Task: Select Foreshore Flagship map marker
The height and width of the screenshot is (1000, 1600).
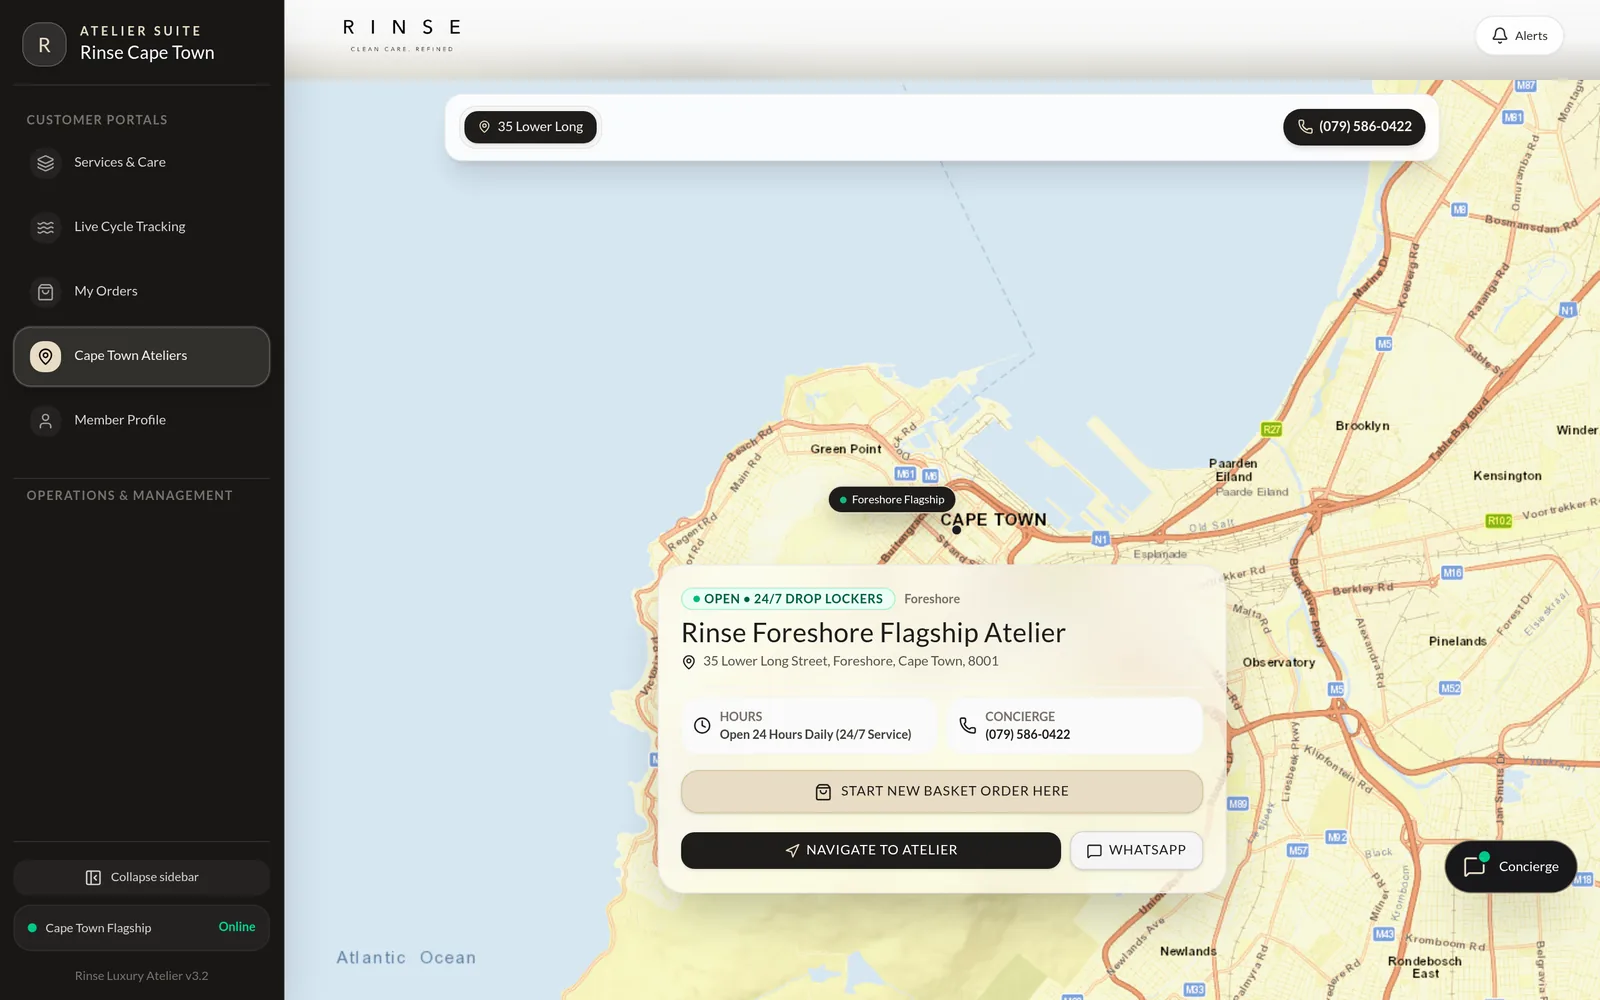Action: [892, 499]
